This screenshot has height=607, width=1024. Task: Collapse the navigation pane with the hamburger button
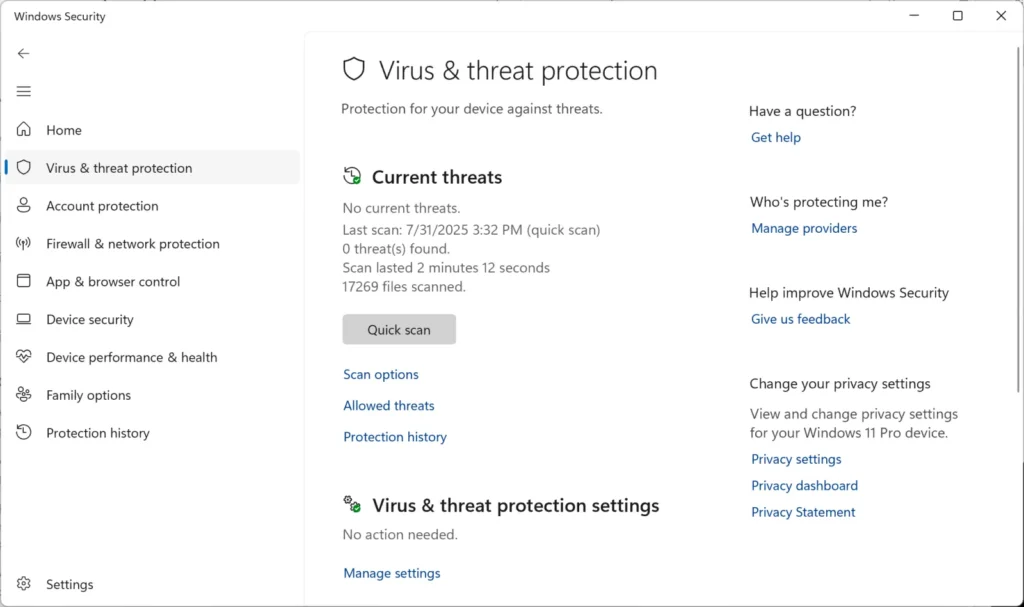coord(23,91)
